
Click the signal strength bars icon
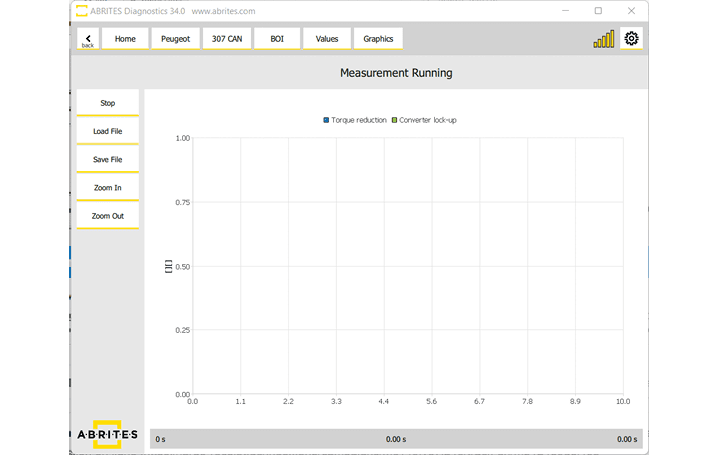[x=604, y=40]
